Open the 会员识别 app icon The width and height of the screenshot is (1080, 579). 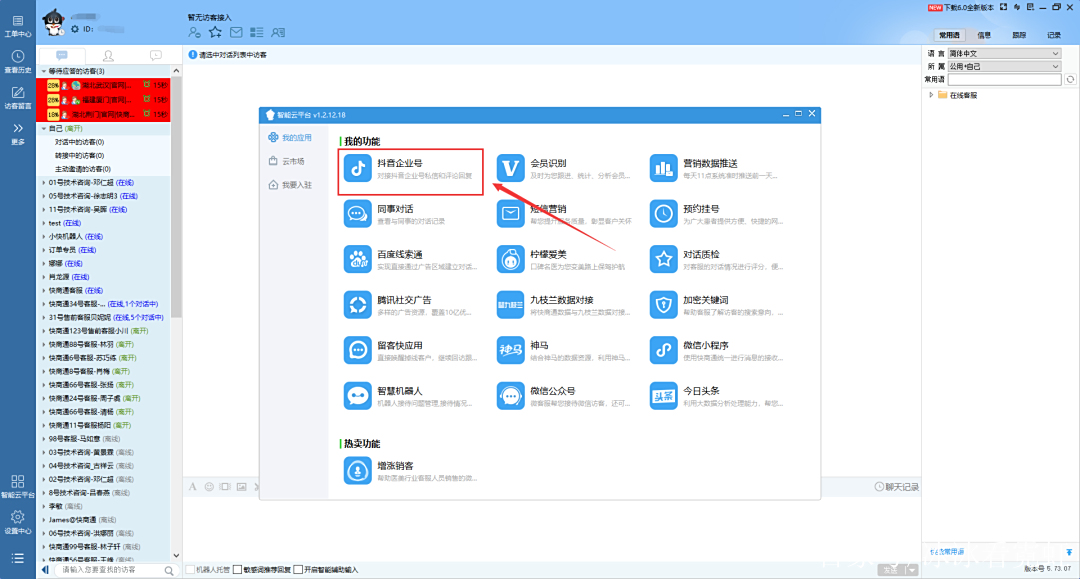pyautogui.click(x=510, y=168)
